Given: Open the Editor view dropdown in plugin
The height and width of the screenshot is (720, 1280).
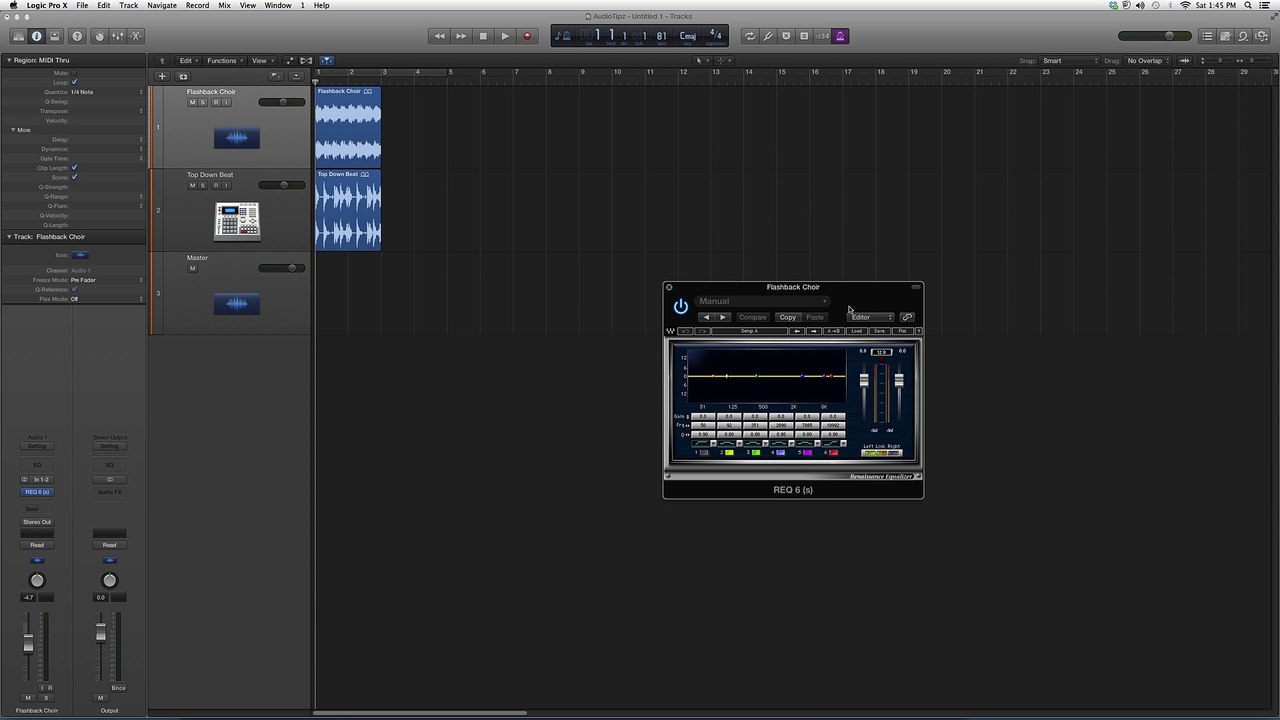Looking at the screenshot, I should pyautogui.click(x=871, y=317).
